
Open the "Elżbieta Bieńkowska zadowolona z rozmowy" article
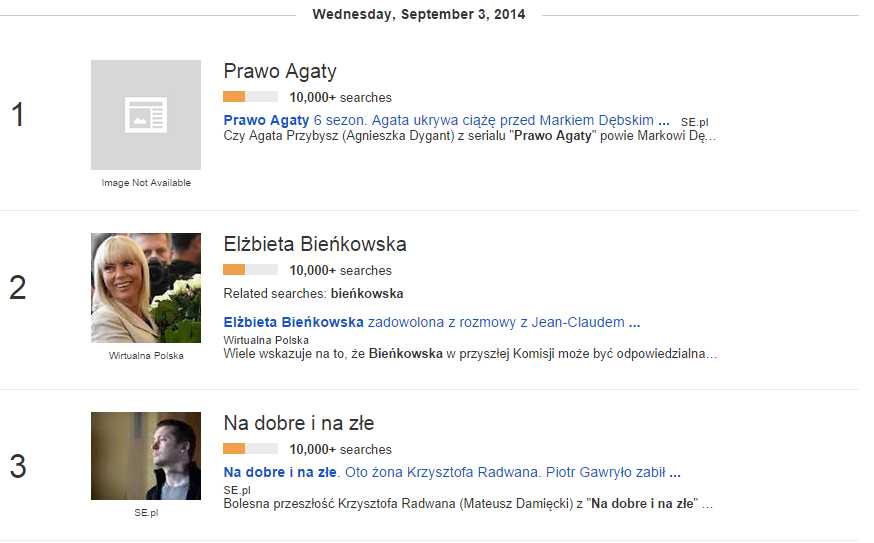[x=431, y=322]
